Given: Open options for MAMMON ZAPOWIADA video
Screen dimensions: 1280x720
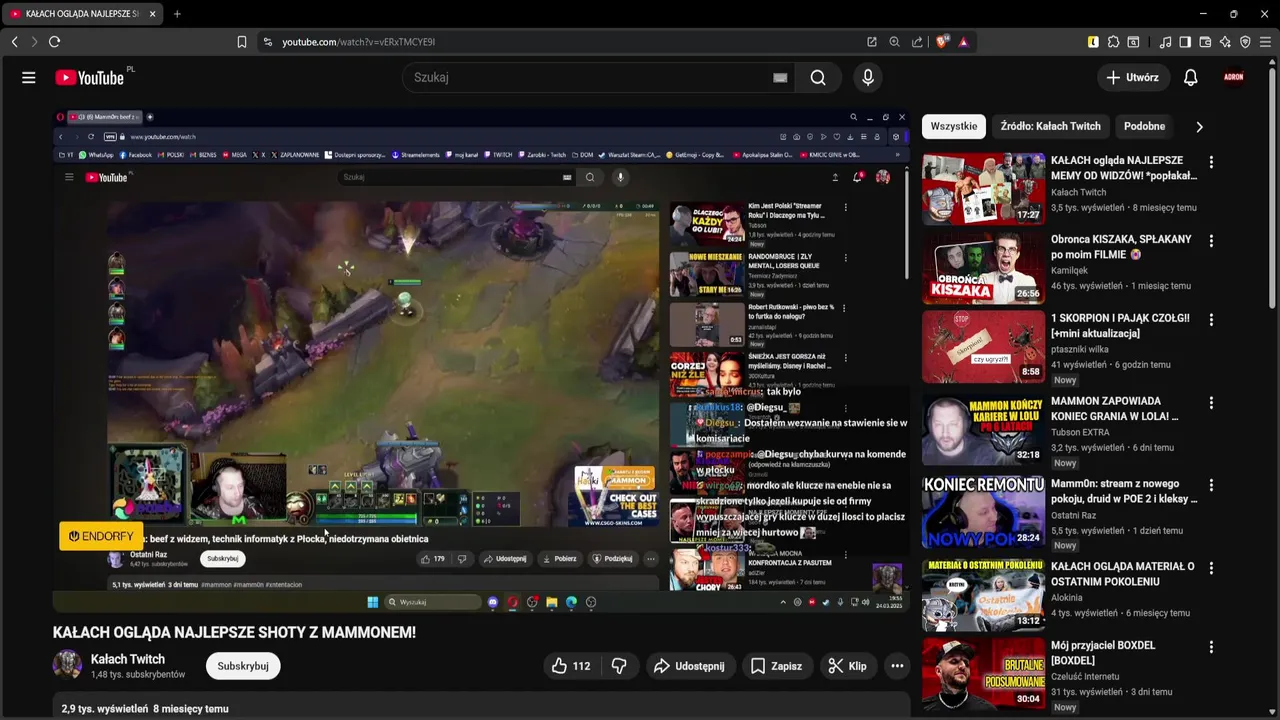Looking at the screenshot, I should click(x=1211, y=403).
